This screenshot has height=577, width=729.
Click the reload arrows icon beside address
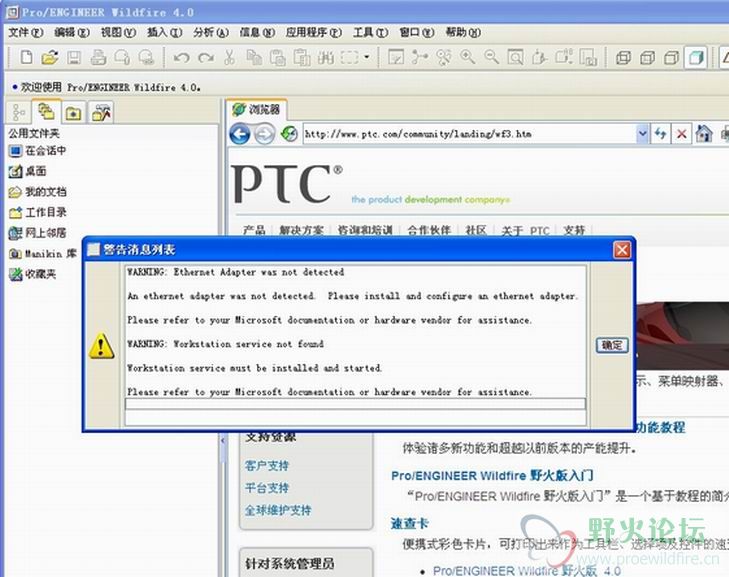(x=660, y=134)
